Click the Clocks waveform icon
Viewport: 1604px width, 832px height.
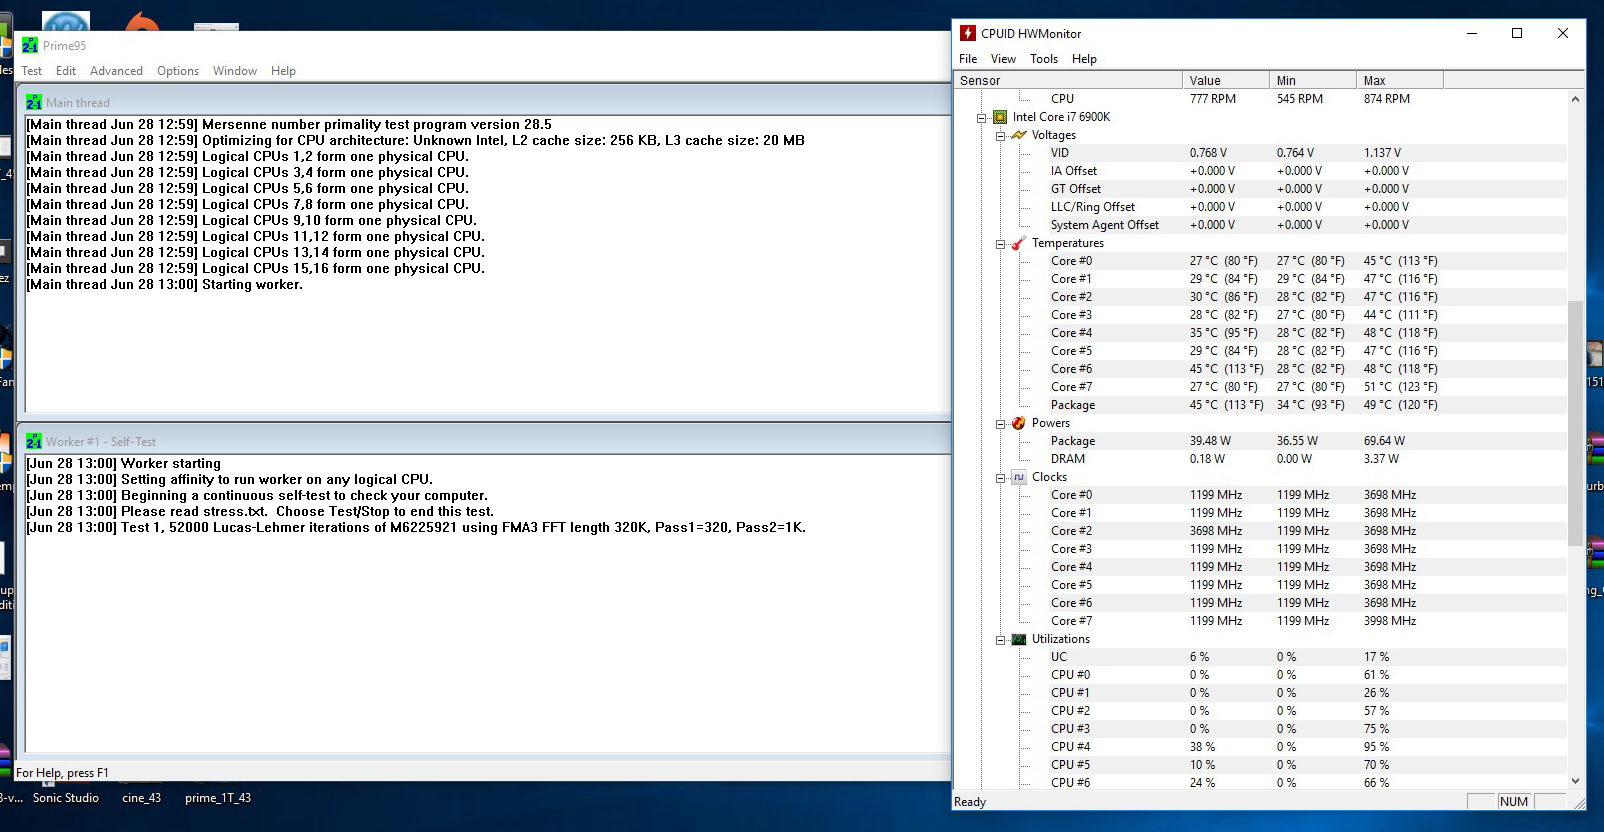(x=1019, y=477)
